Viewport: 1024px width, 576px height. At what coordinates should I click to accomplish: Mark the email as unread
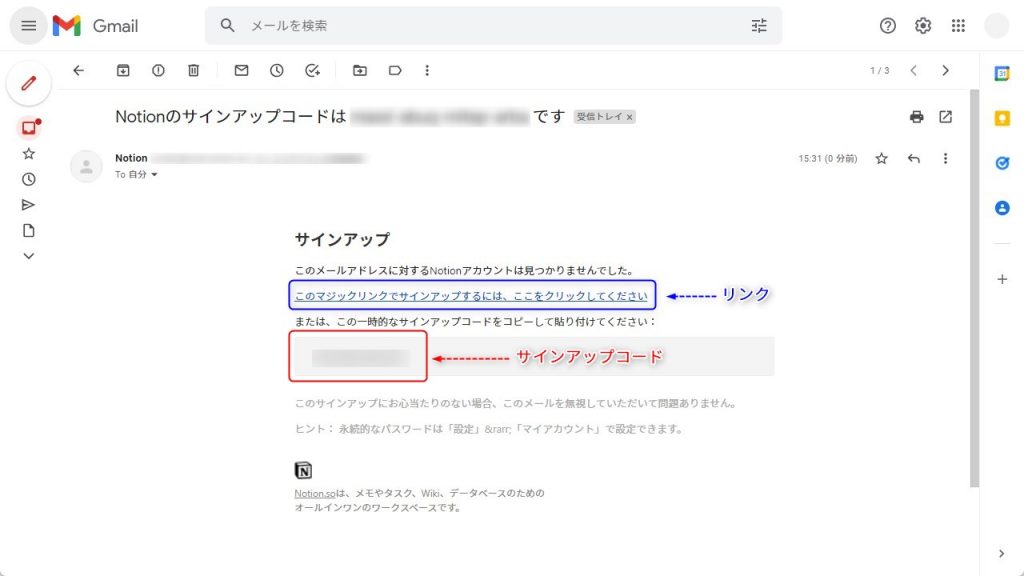(x=241, y=70)
